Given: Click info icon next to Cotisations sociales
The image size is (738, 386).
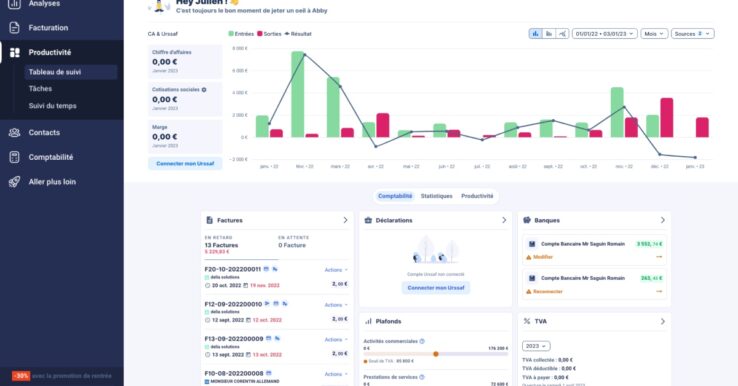Looking at the screenshot, I should click(204, 89).
